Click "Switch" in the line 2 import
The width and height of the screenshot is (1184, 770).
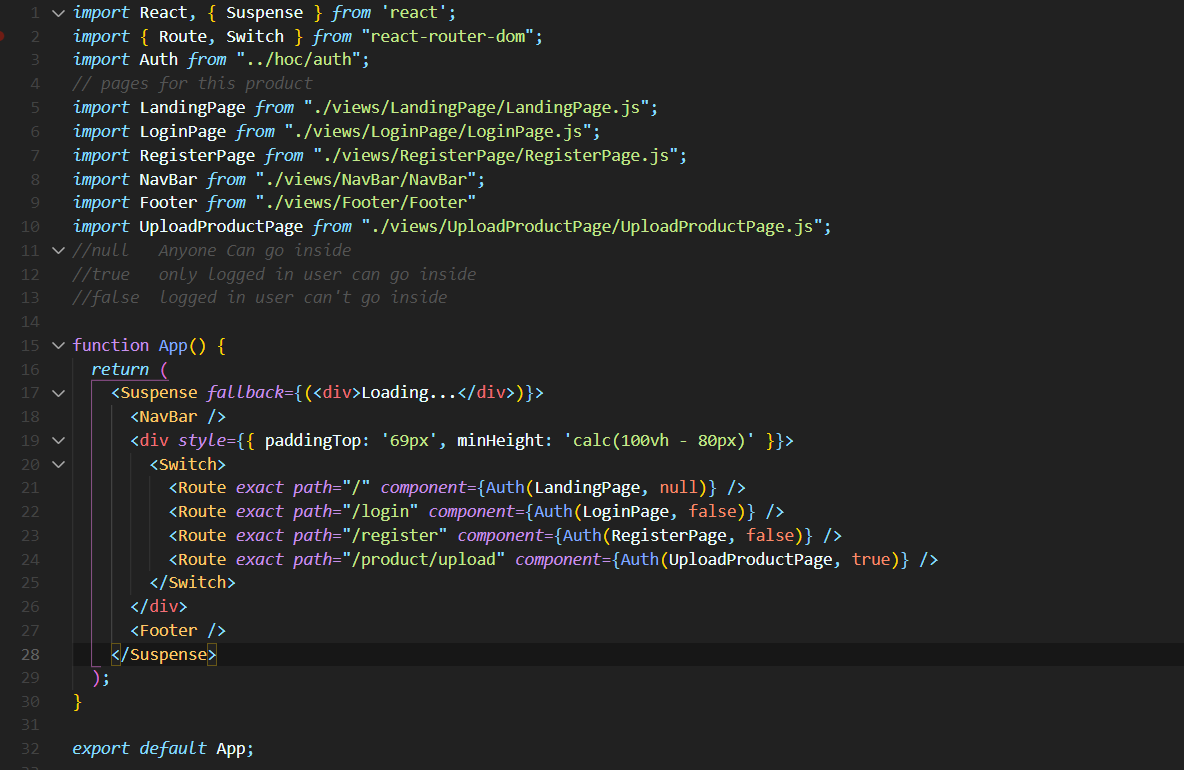[x=255, y=36]
